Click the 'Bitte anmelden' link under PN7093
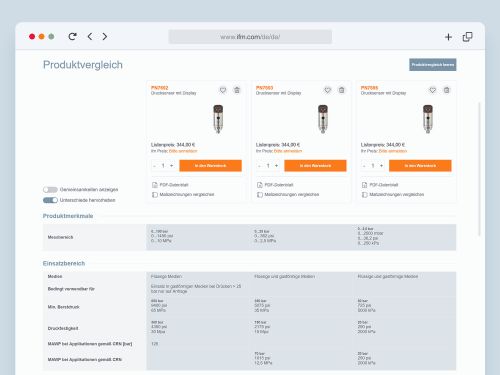This screenshot has width=500, height=375. (x=288, y=151)
